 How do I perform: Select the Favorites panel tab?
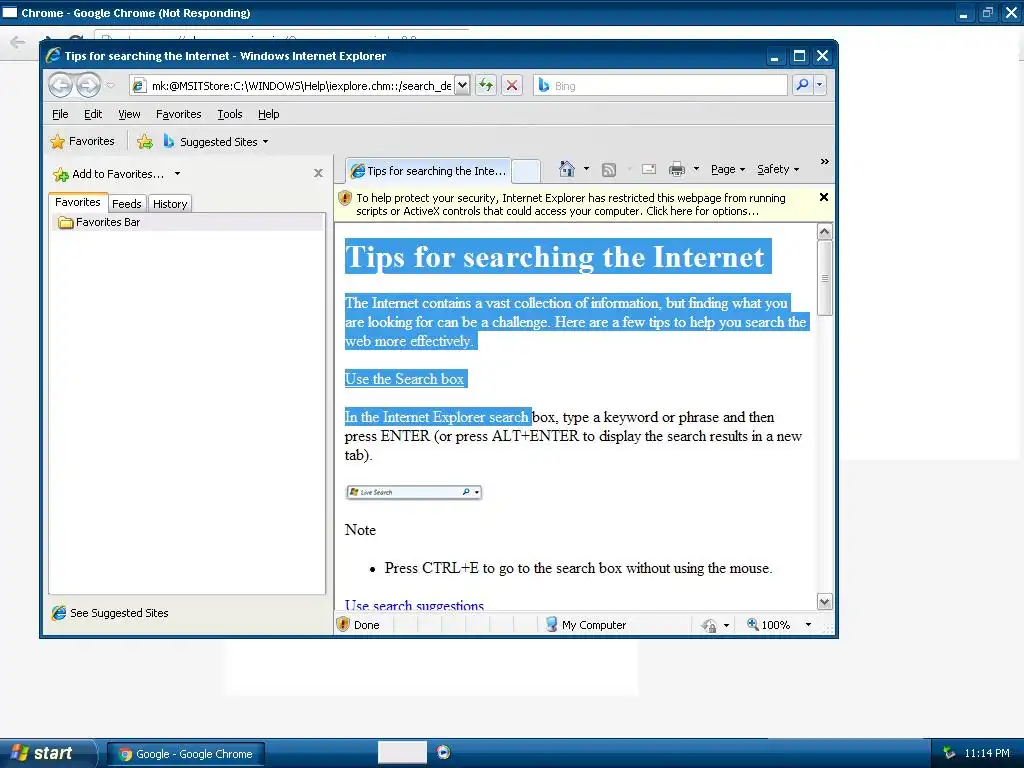pyautogui.click(x=78, y=202)
